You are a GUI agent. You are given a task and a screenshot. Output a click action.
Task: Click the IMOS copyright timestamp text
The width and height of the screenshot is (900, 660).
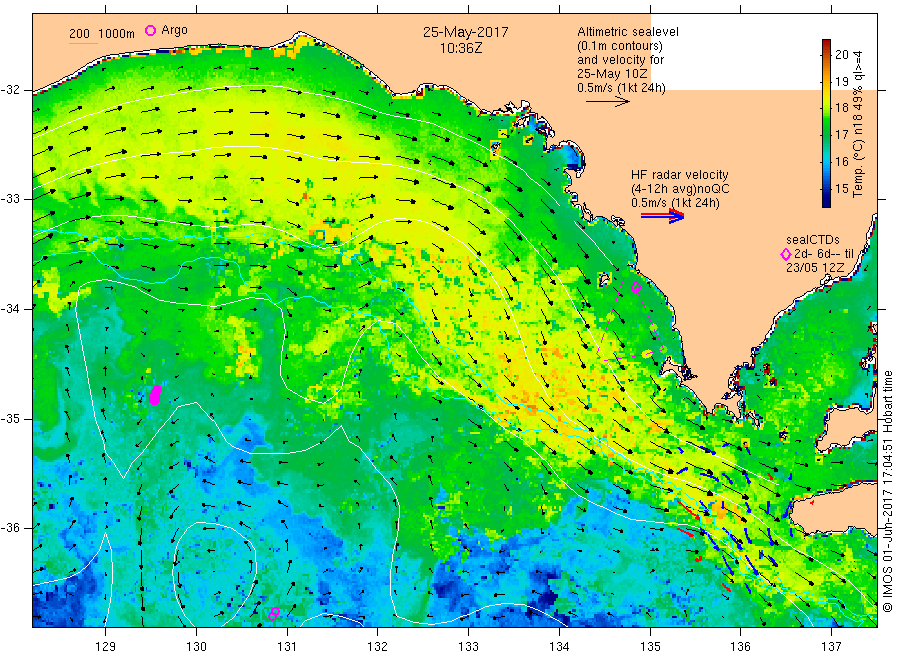pos(887,491)
